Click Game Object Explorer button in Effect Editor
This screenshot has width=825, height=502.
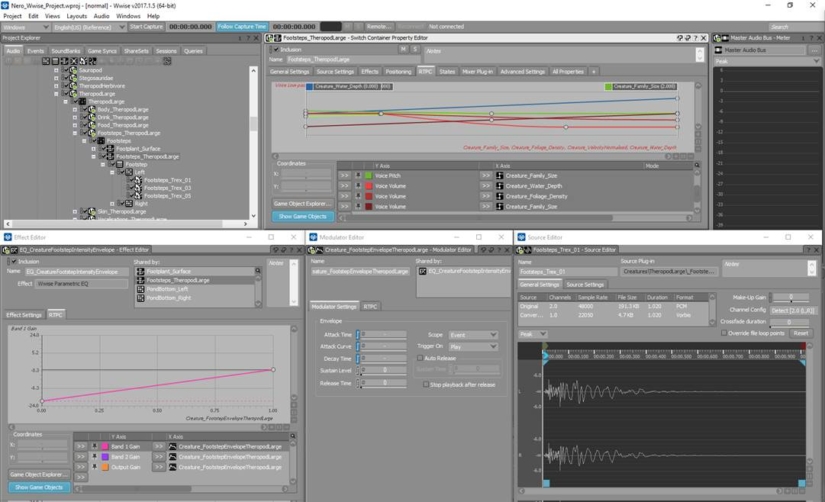pyautogui.click(x=39, y=475)
